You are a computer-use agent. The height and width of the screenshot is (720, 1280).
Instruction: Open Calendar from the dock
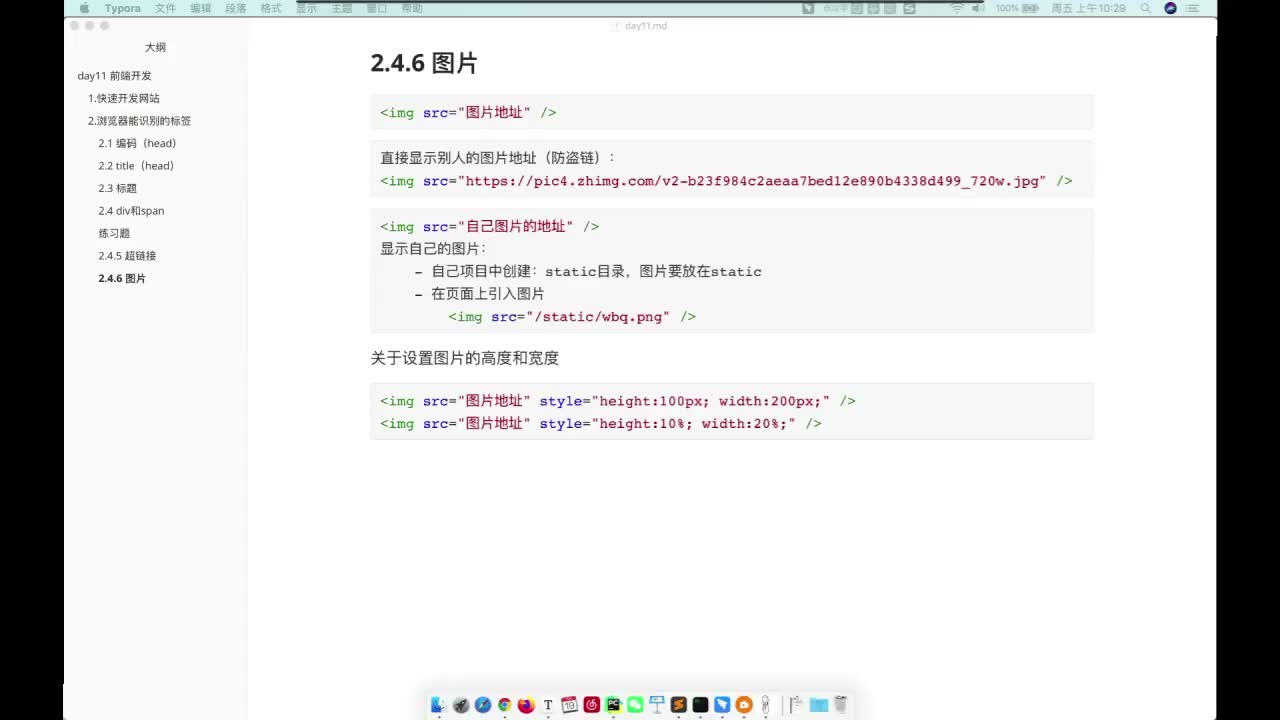coord(570,705)
